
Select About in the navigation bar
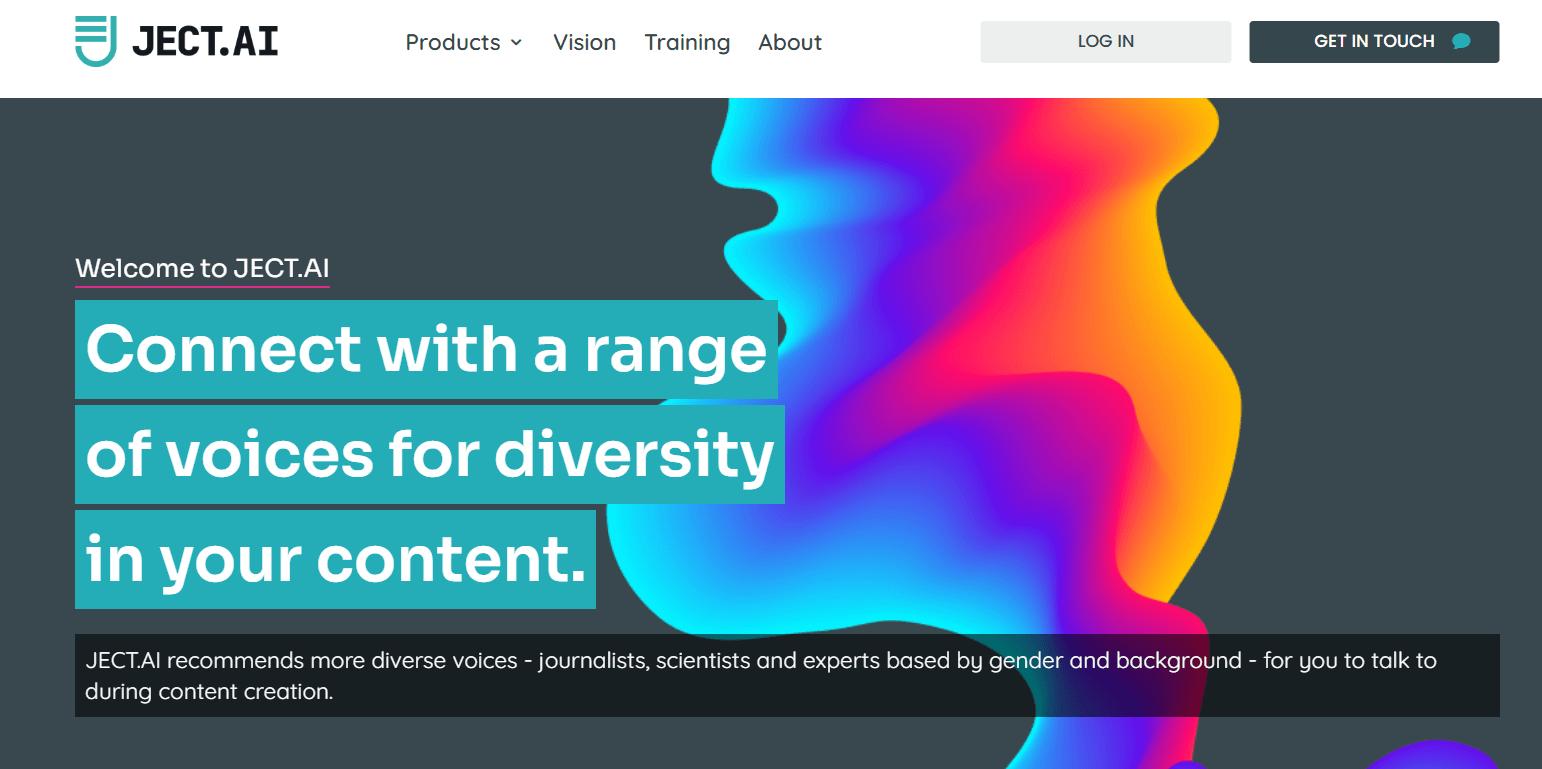coord(790,42)
